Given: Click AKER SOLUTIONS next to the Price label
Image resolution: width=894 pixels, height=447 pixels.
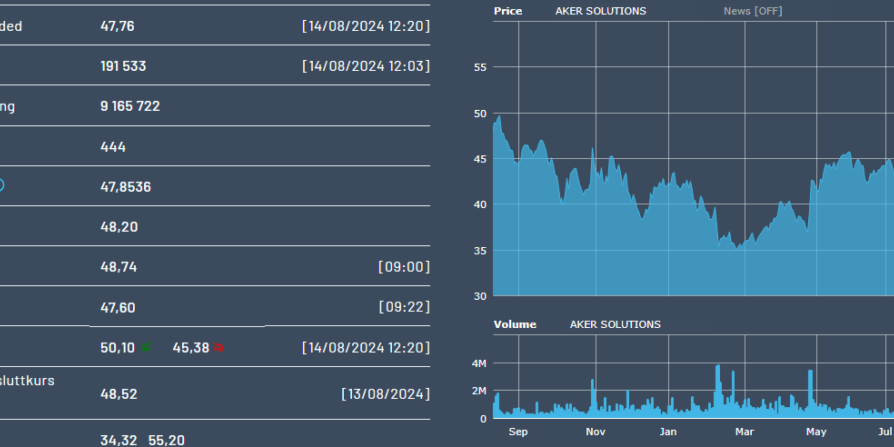Looking at the screenshot, I should 601,11.
